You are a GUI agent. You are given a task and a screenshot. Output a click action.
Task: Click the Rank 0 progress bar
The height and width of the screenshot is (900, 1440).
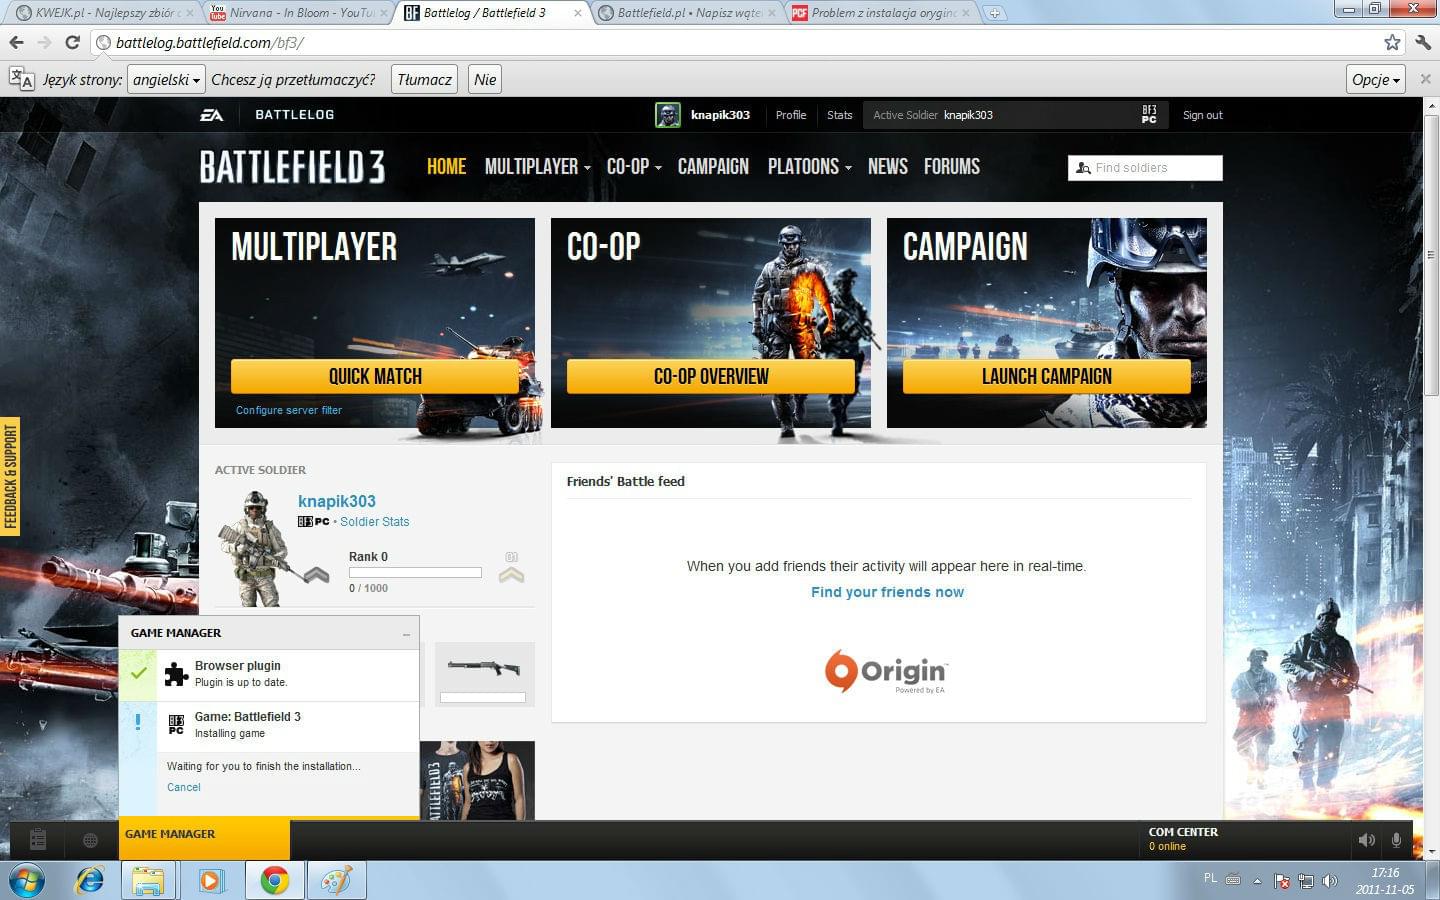pos(415,573)
